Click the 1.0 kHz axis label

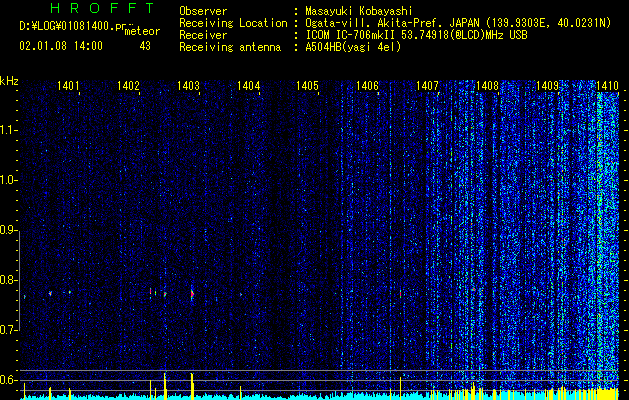[x=8, y=181]
